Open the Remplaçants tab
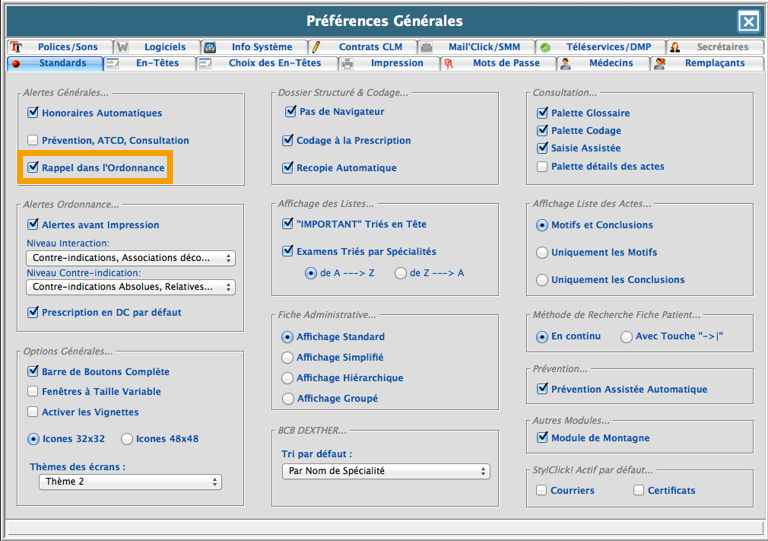The image size is (768, 541). coord(714,63)
